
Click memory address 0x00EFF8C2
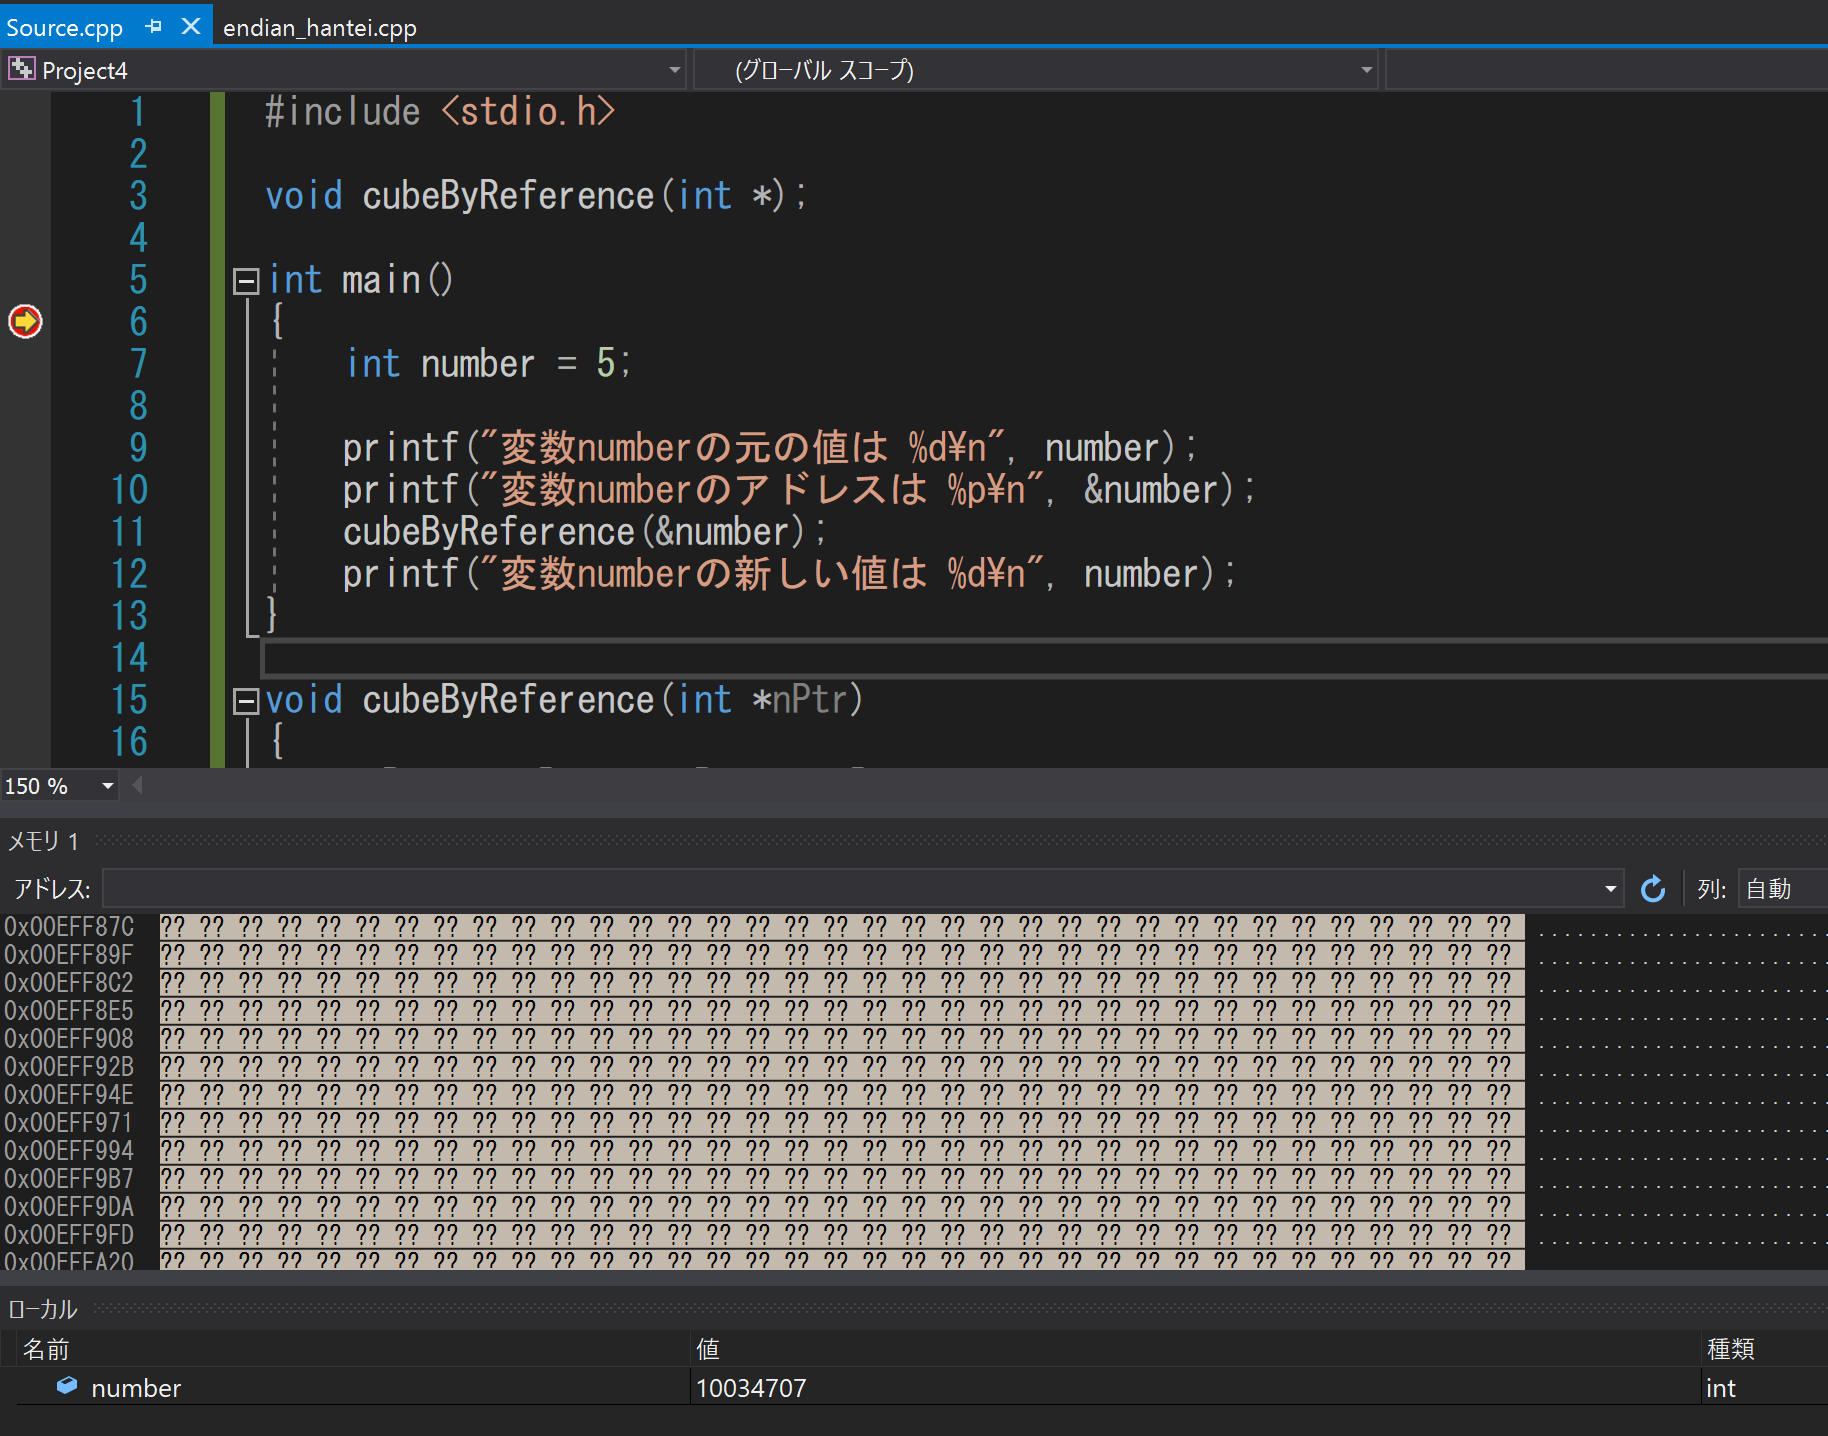pos(69,983)
